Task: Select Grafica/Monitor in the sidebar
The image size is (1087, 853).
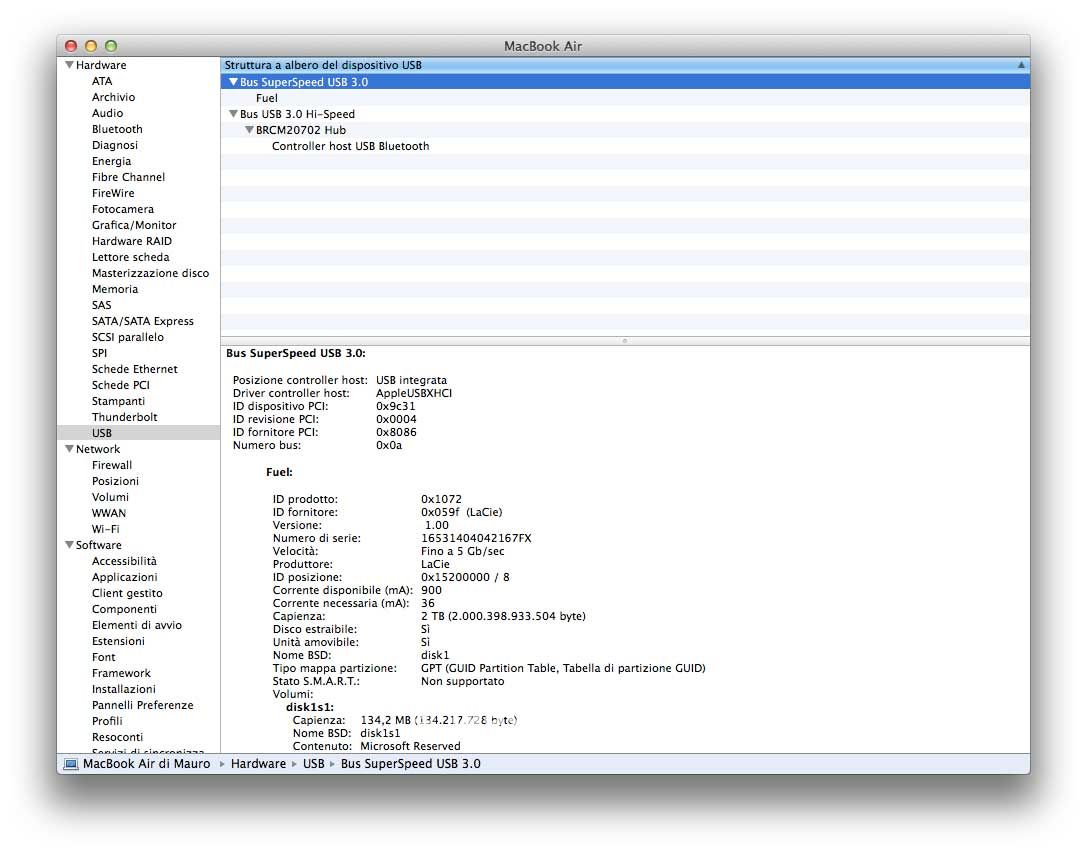Action: 134,225
